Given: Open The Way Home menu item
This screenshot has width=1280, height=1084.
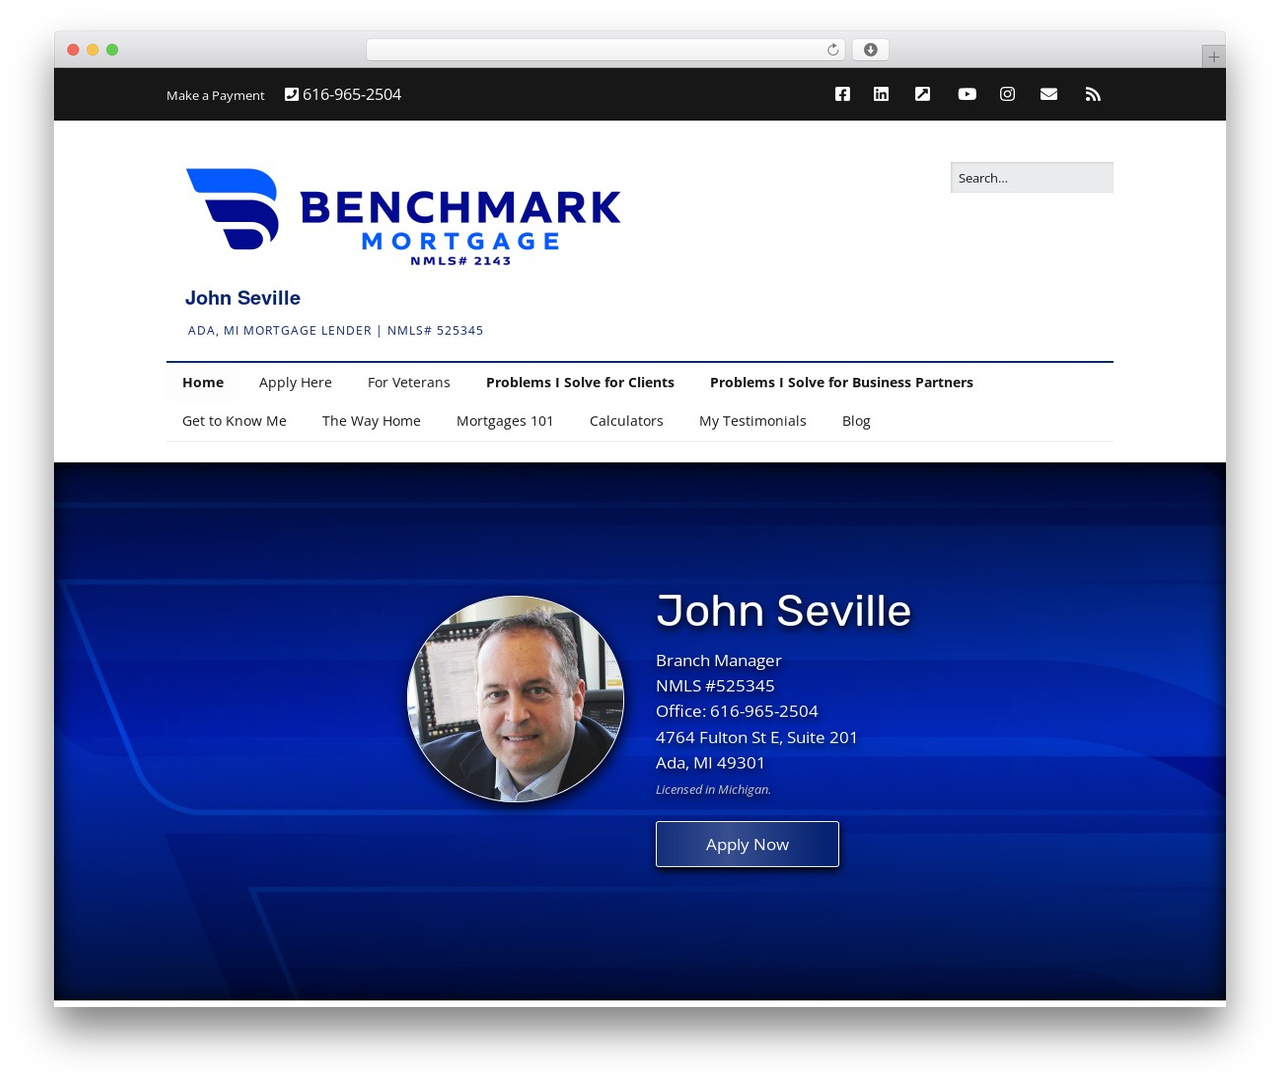Looking at the screenshot, I should pyautogui.click(x=371, y=421).
